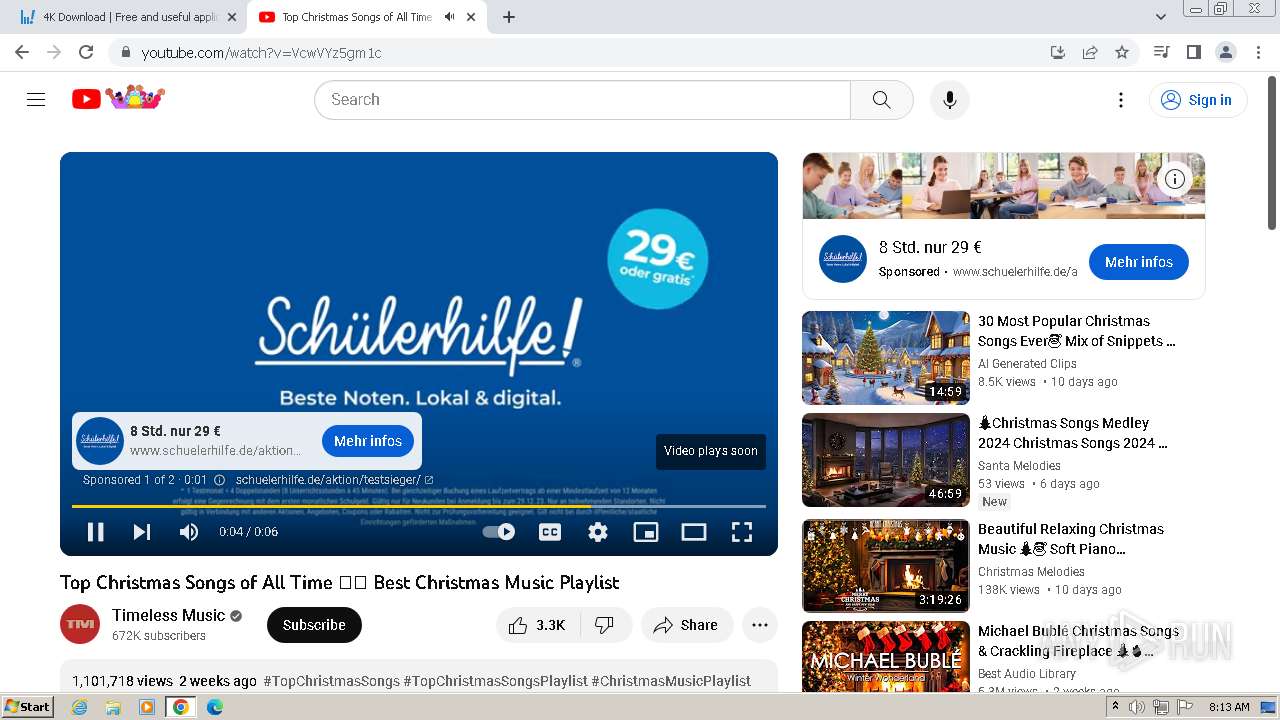The height and width of the screenshot is (720, 1280).
Task: Open the YouTube hamburger guide menu
Action: pos(36,99)
